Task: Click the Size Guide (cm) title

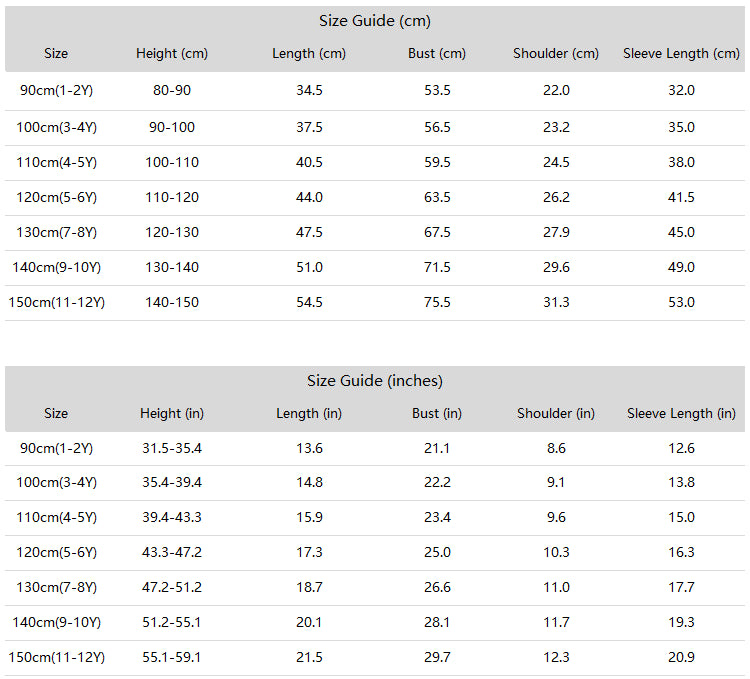Action: click(375, 21)
